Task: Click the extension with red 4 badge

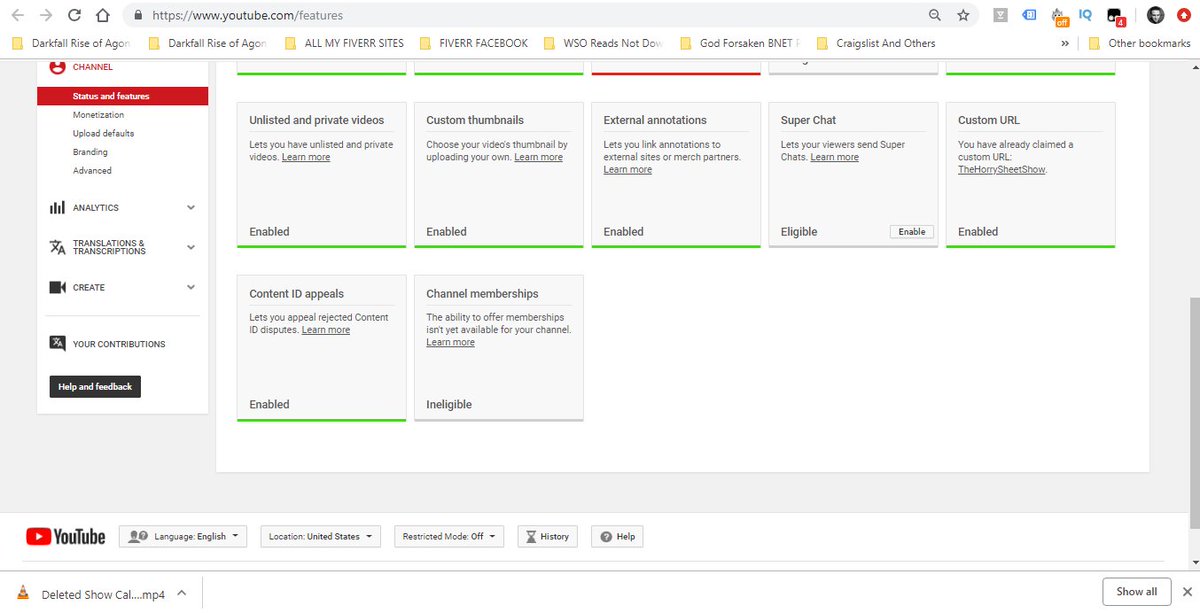Action: click(x=1116, y=16)
